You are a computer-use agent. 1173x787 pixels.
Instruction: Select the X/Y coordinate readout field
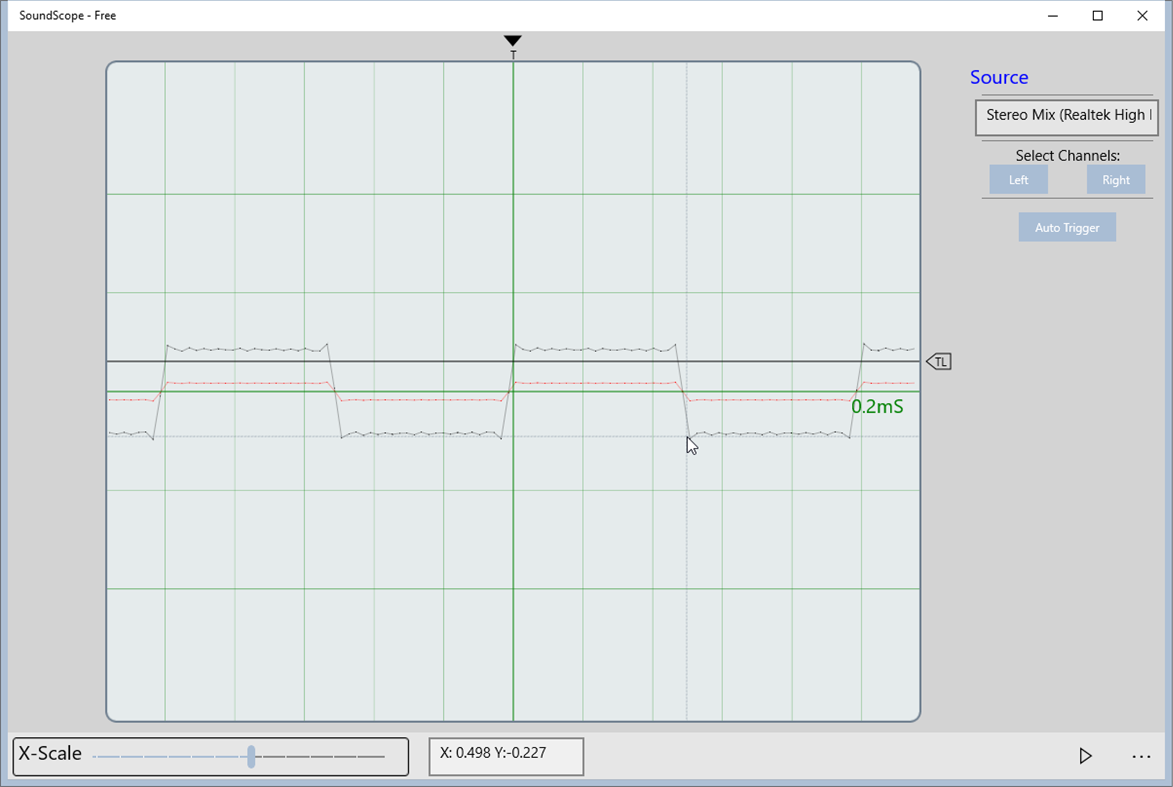(x=506, y=756)
